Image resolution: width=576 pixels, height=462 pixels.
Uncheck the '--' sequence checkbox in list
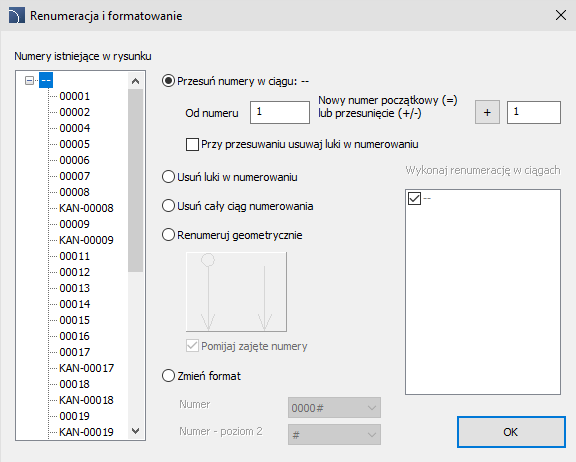coord(414,198)
